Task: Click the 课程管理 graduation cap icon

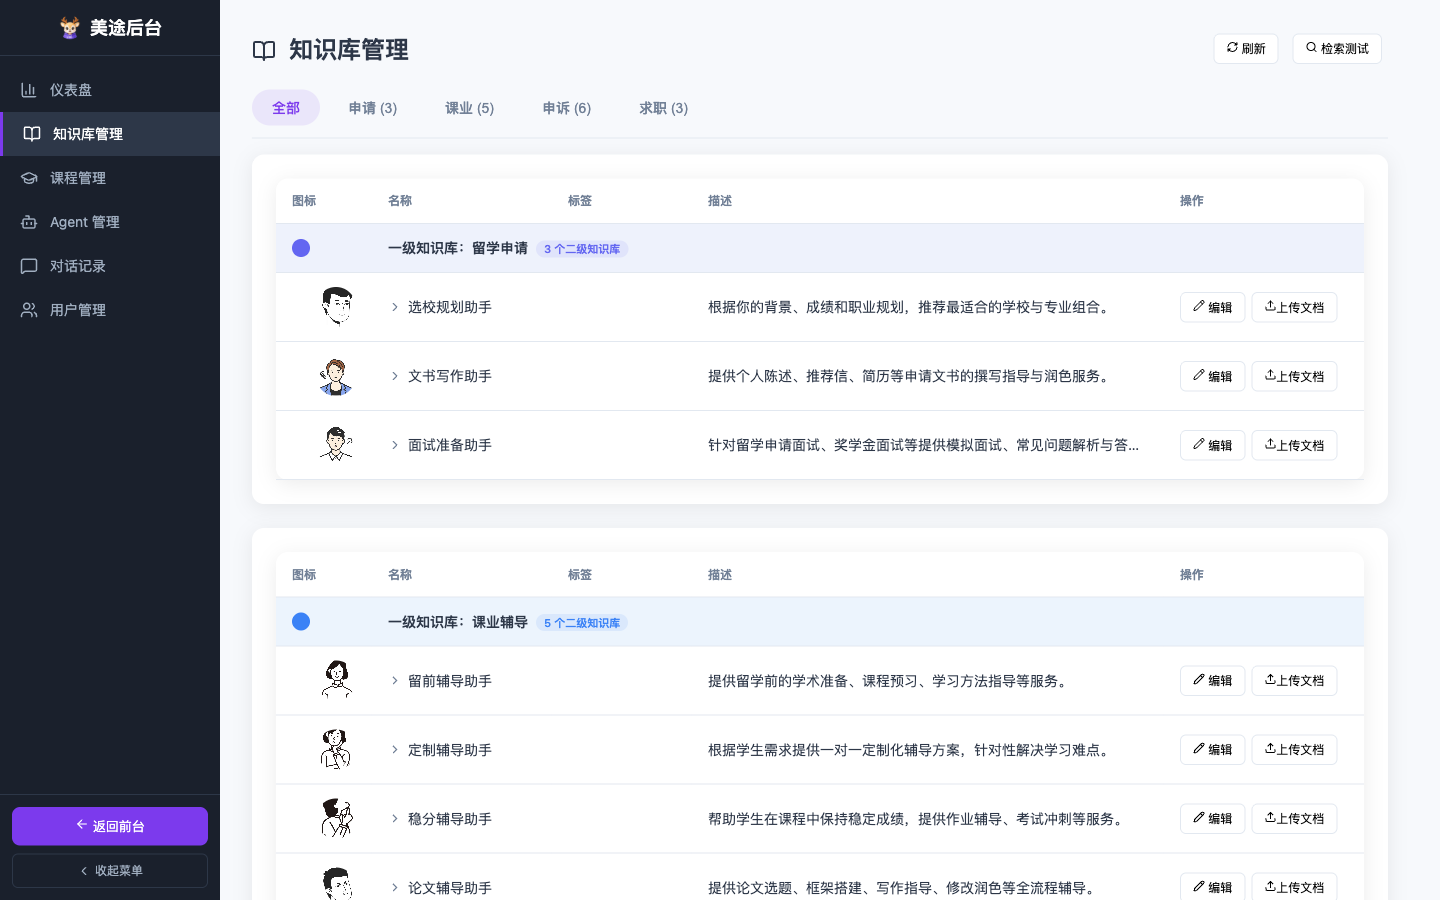Action: 29,178
